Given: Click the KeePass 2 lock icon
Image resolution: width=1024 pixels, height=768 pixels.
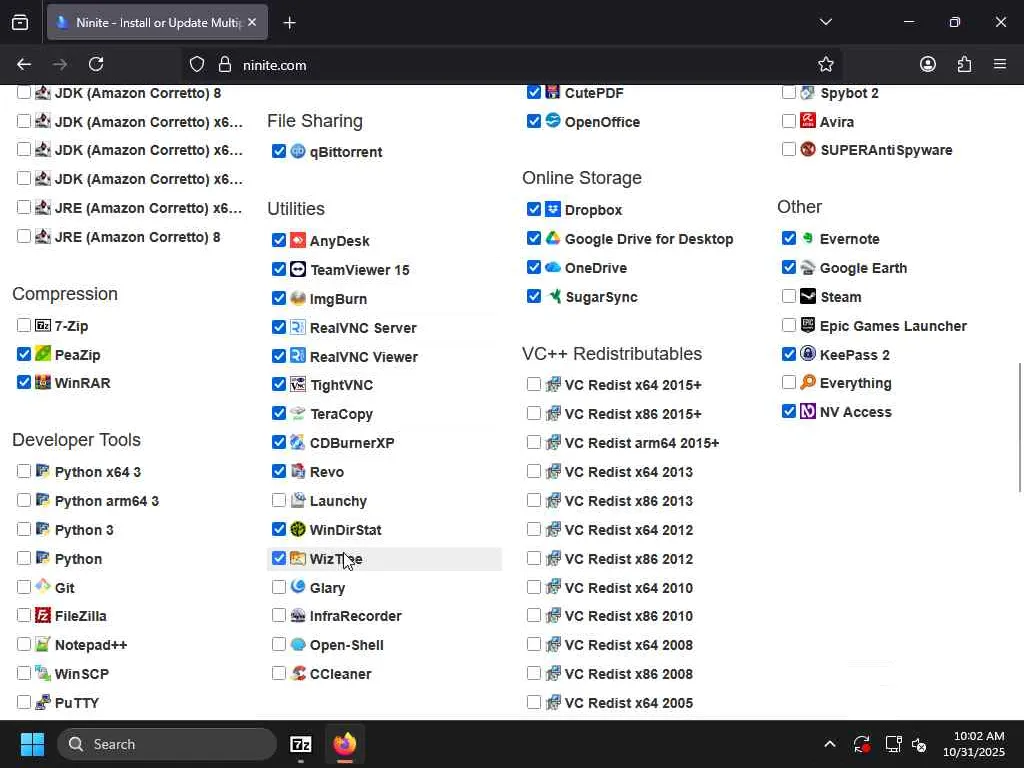Looking at the screenshot, I should pos(808,354).
